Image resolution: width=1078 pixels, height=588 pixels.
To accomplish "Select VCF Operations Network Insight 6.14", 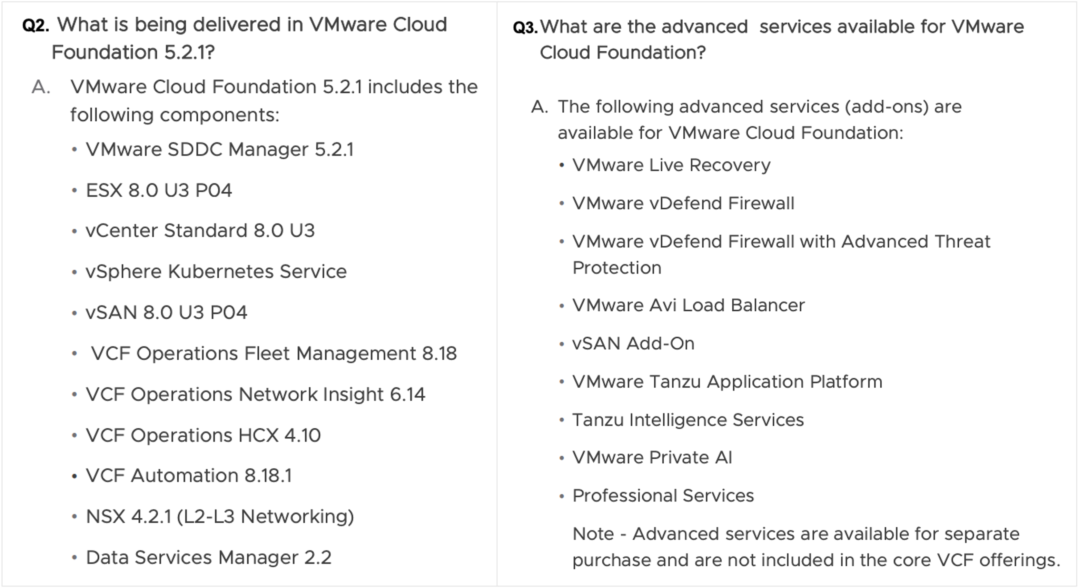I will point(255,395).
